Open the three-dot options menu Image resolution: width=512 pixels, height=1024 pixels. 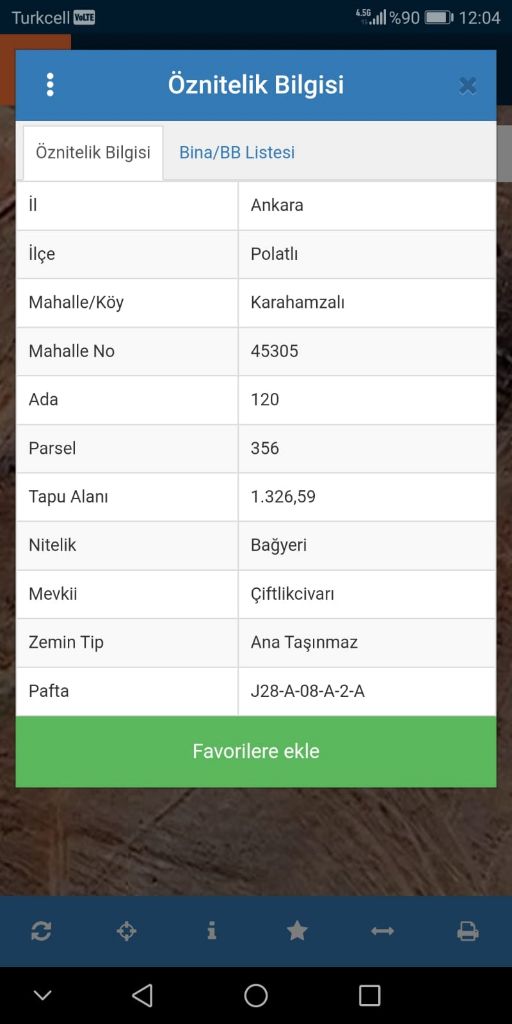(50, 85)
